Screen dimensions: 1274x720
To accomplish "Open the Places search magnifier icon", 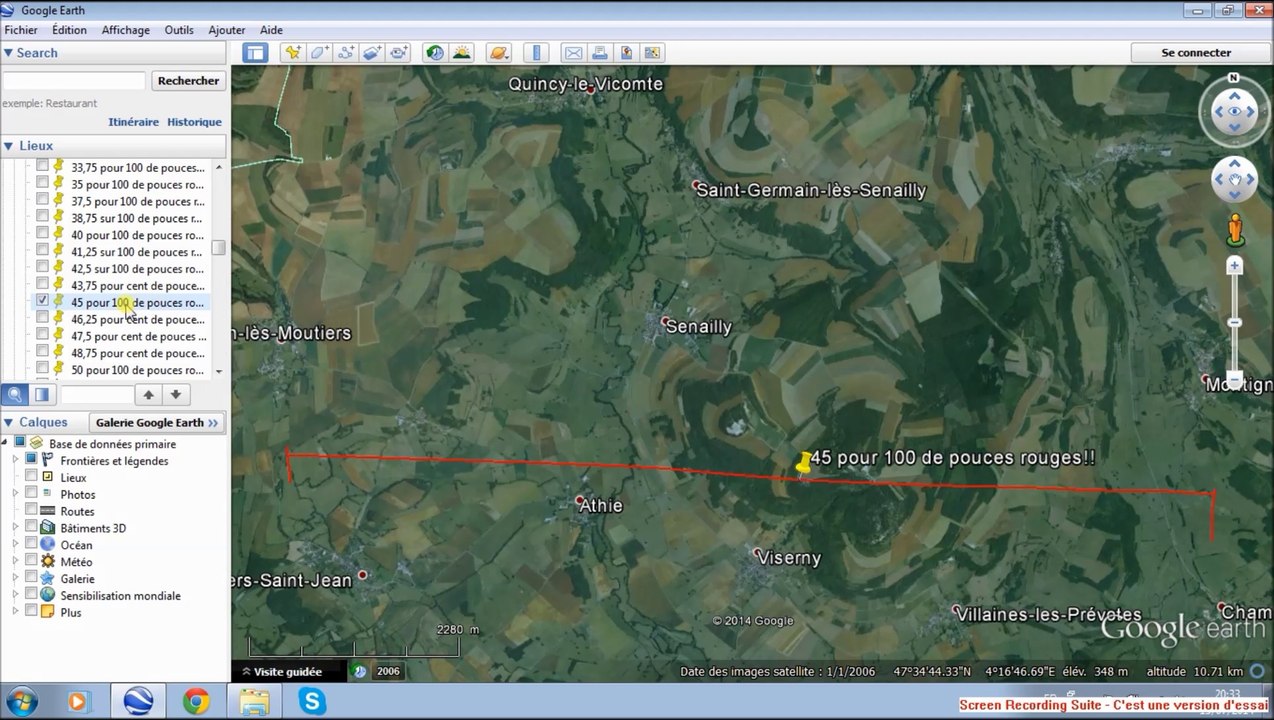I will point(14,395).
